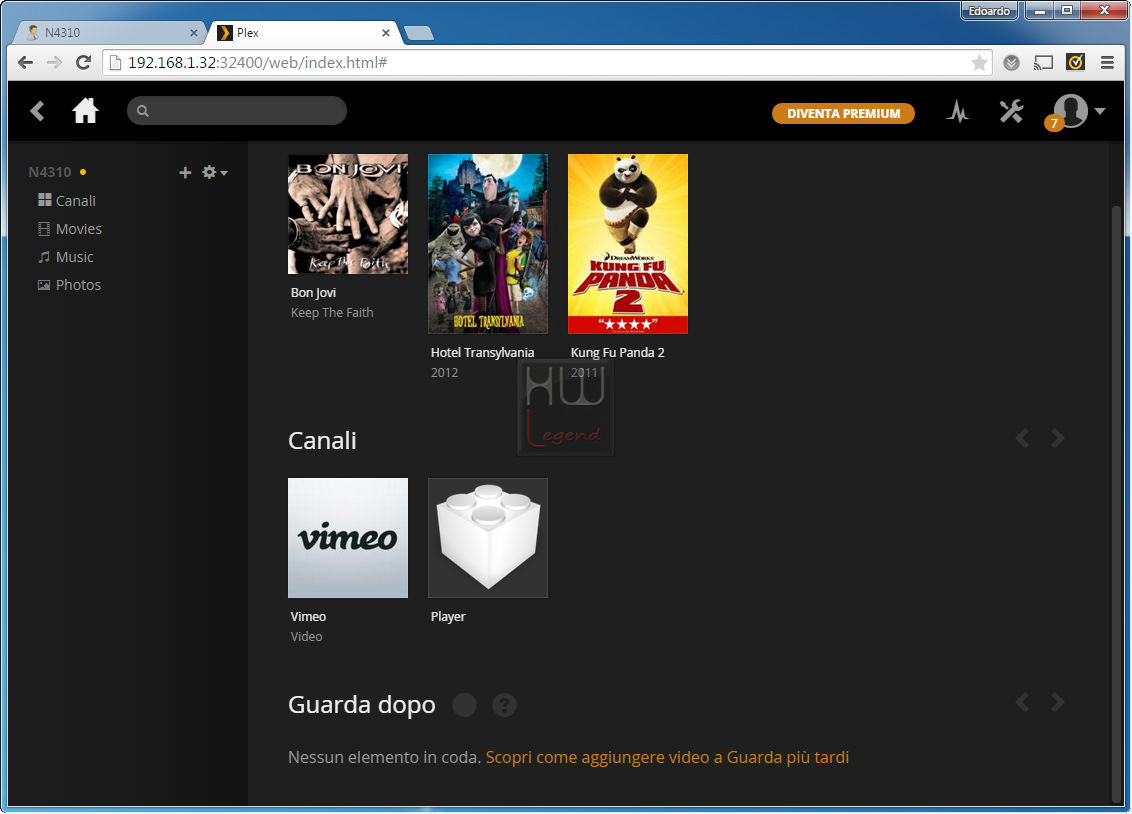Switch to the Plex browser tab
The height and width of the screenshot is (814, 1132).
coord(302,32)
